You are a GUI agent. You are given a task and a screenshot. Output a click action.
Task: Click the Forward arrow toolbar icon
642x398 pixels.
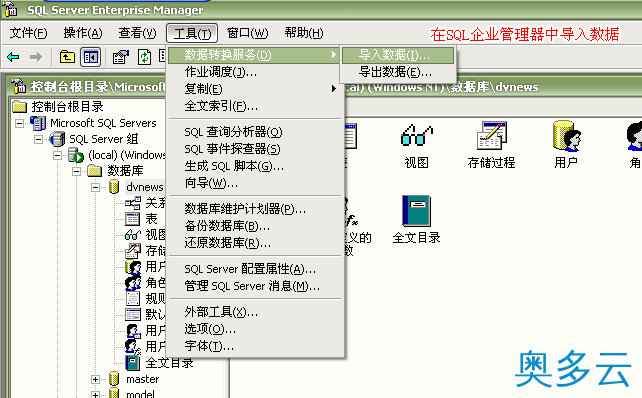[x=36, y=57]
